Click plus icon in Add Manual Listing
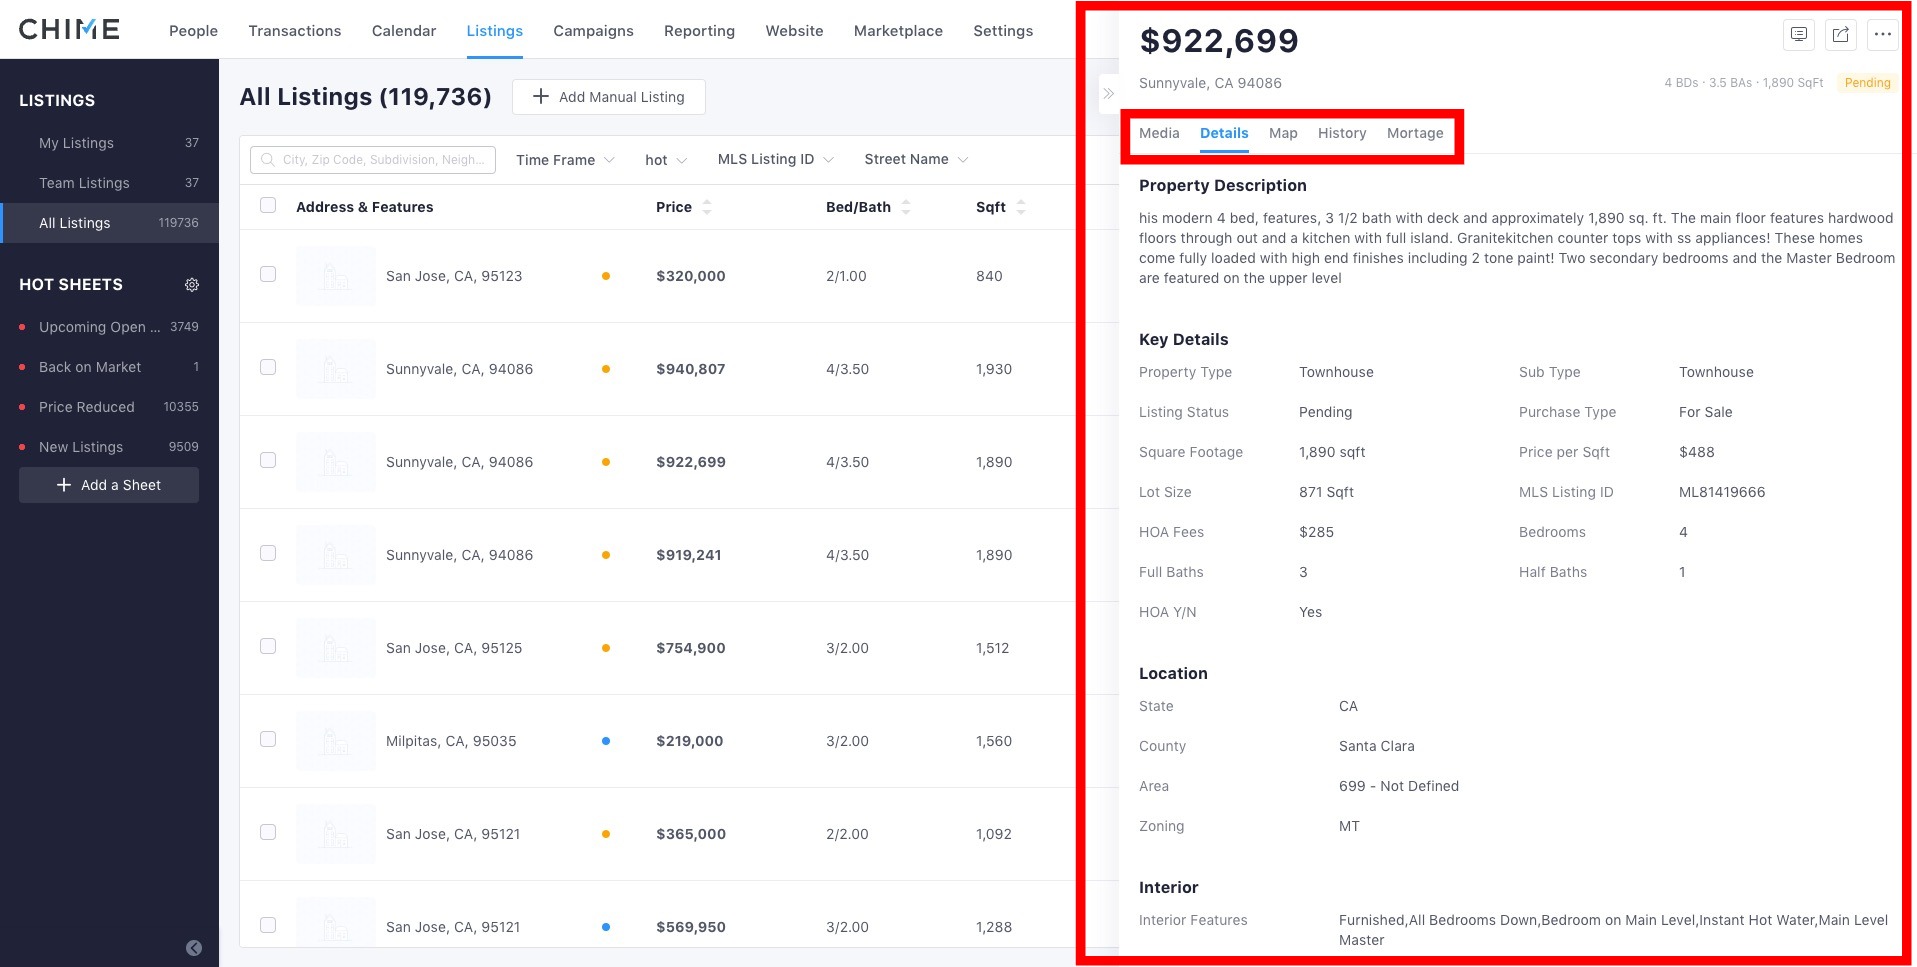 point(541,96)
